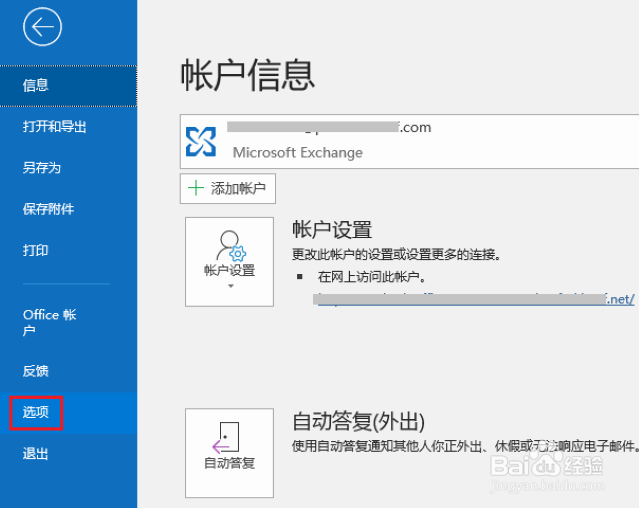Select 保存附件 in the sidebar
The image size is (639, 508).
click(68, 209)
